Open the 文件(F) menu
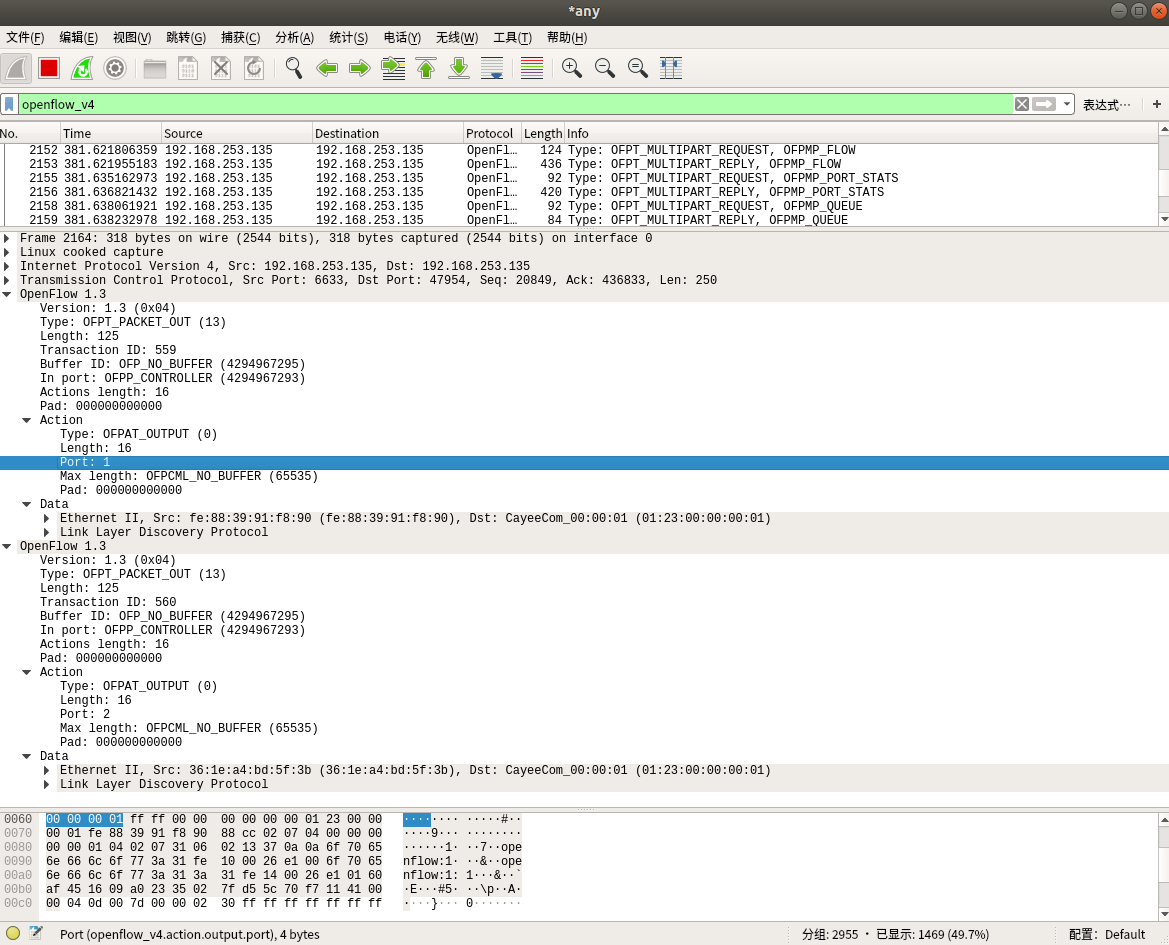The image size is (1169, 945). 25,37
